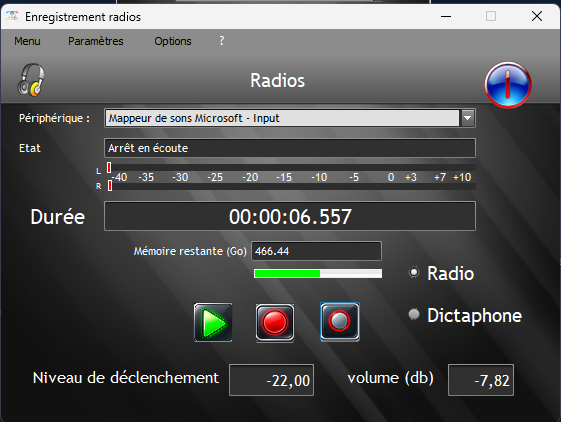Click the app icon in the title bar
Viewport: 561px width, 422px height.
point(12,16)
